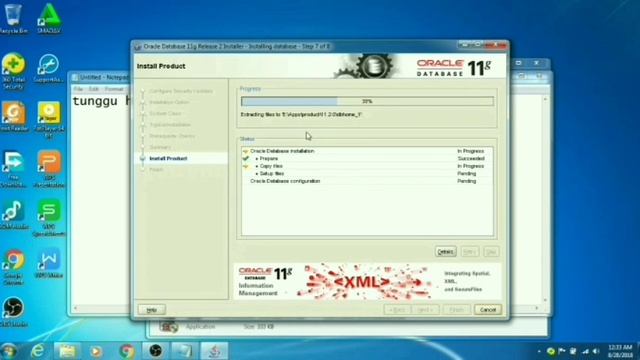The width and height of the screenshot is (640, 360).
Task: Open the volume speaker tray icon
Action: pyautogui.click(x=596, y=351)
